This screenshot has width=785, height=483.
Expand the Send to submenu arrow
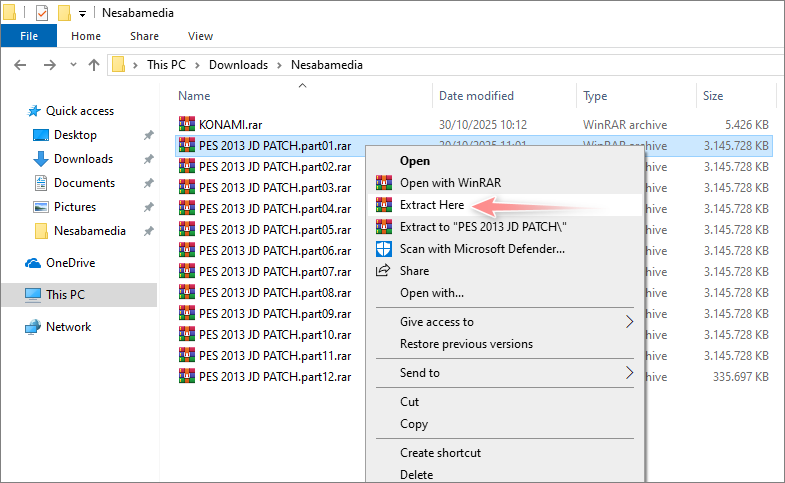[629, 373]
